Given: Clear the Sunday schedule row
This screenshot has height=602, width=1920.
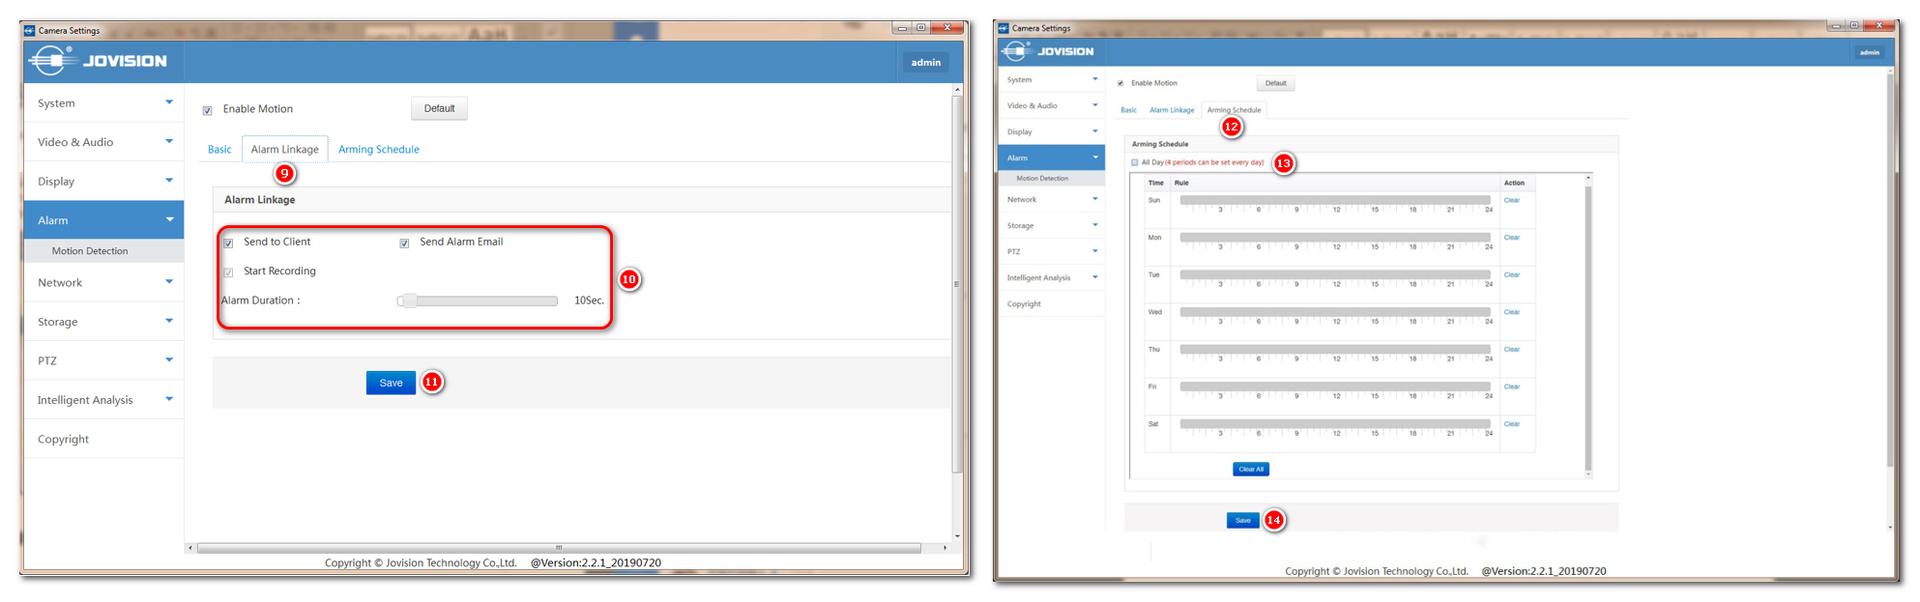Looking at the screenshot, I should [1511, 200].
